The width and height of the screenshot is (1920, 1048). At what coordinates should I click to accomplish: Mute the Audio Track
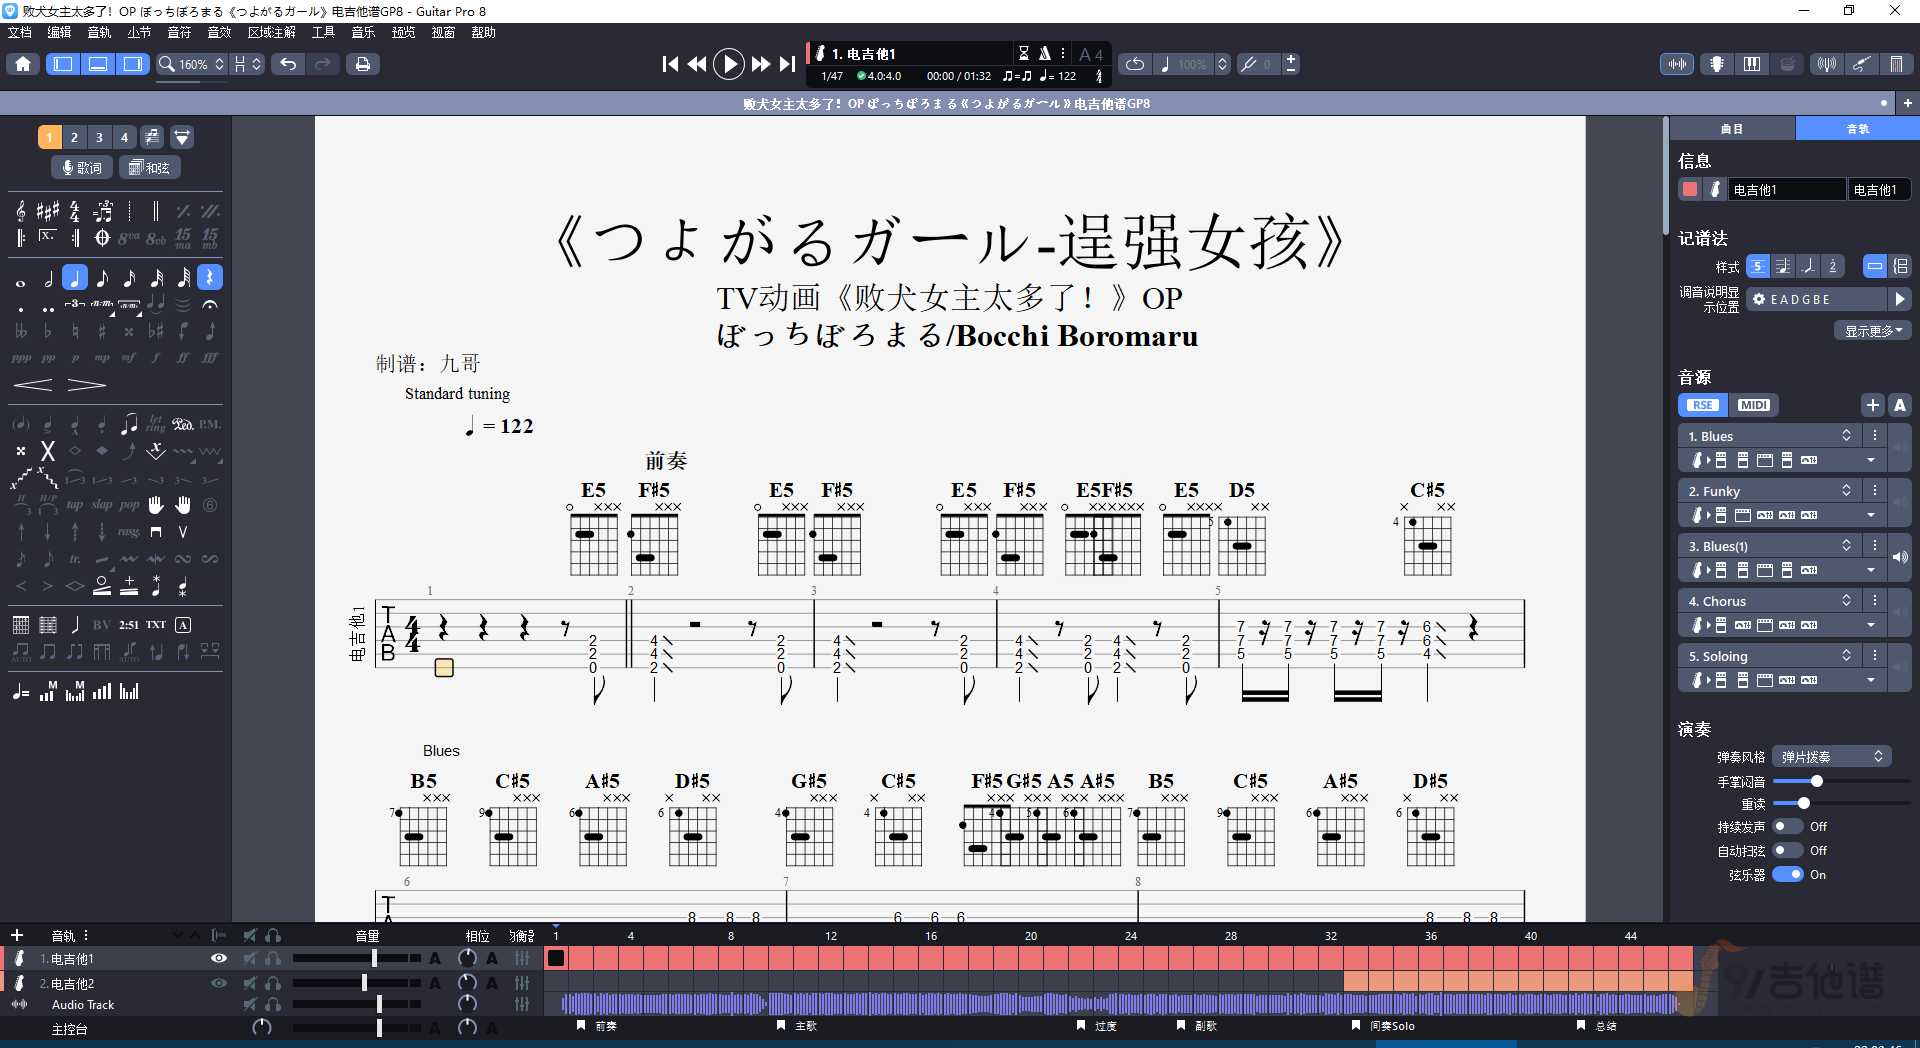[249, 1004]
